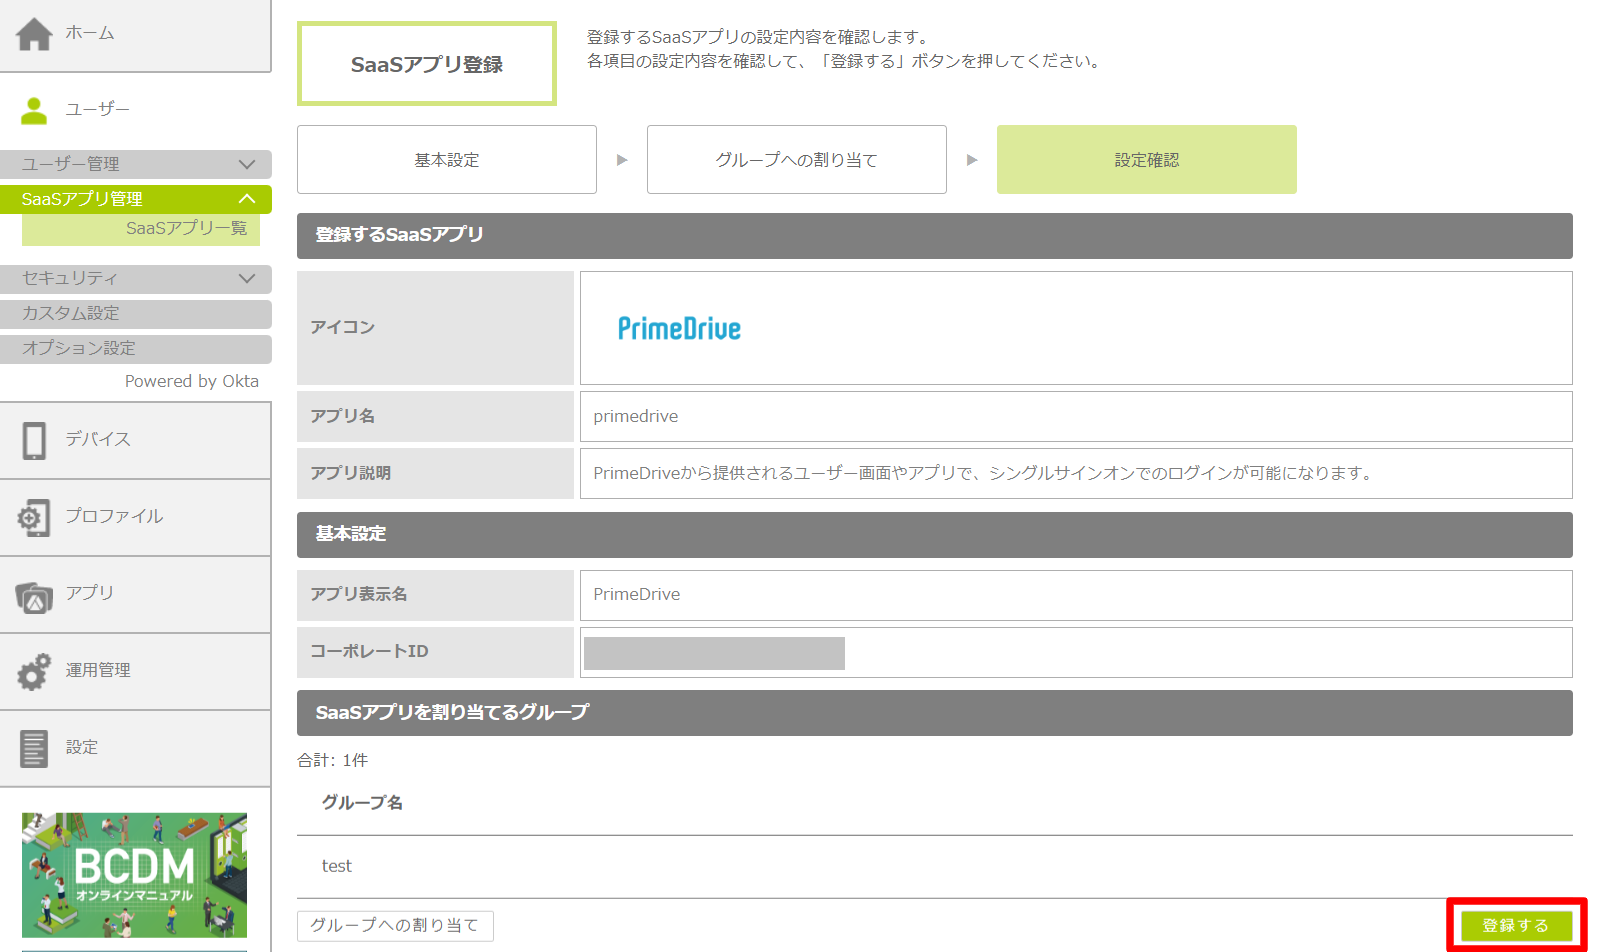The height and width of the screenshot is (952, 1603).
Task: Open the BCDM online manual banner
Action: point(134,874)
